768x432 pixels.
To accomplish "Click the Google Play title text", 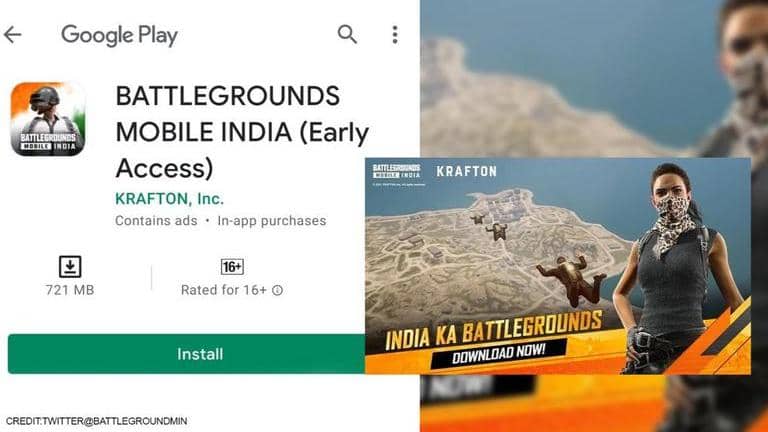I will [x=120, y=35].
